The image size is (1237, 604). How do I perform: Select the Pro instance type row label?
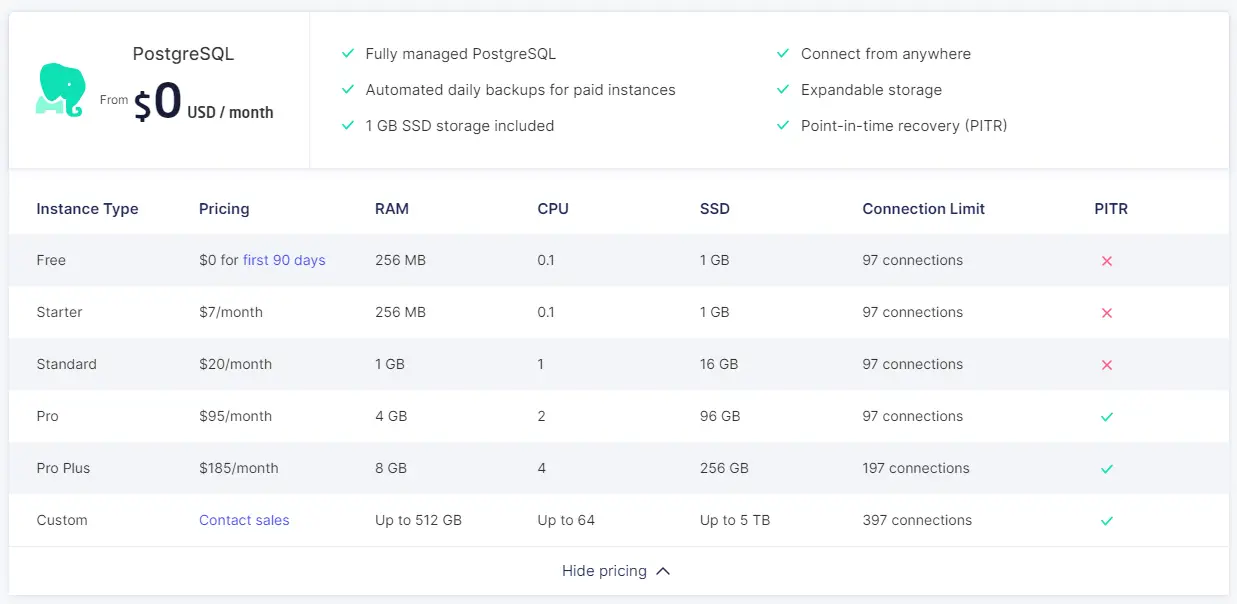[x=47, y=416]
